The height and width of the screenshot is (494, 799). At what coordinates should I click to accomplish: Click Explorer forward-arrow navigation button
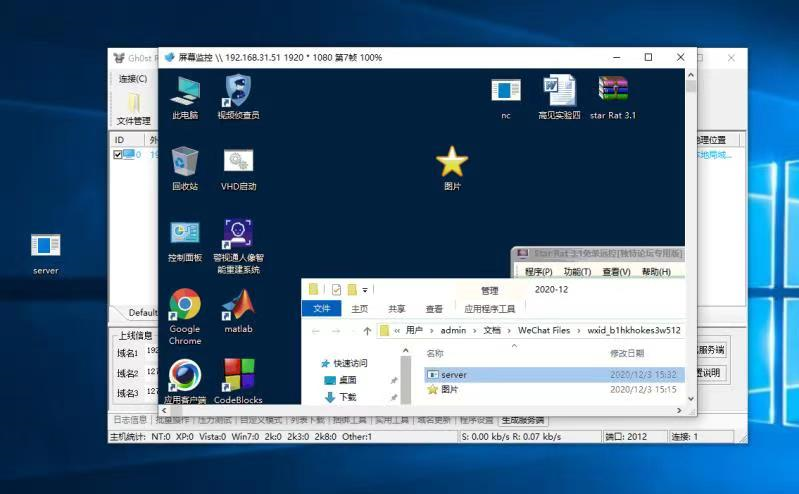pyautogui.click(x=336, y=331)
